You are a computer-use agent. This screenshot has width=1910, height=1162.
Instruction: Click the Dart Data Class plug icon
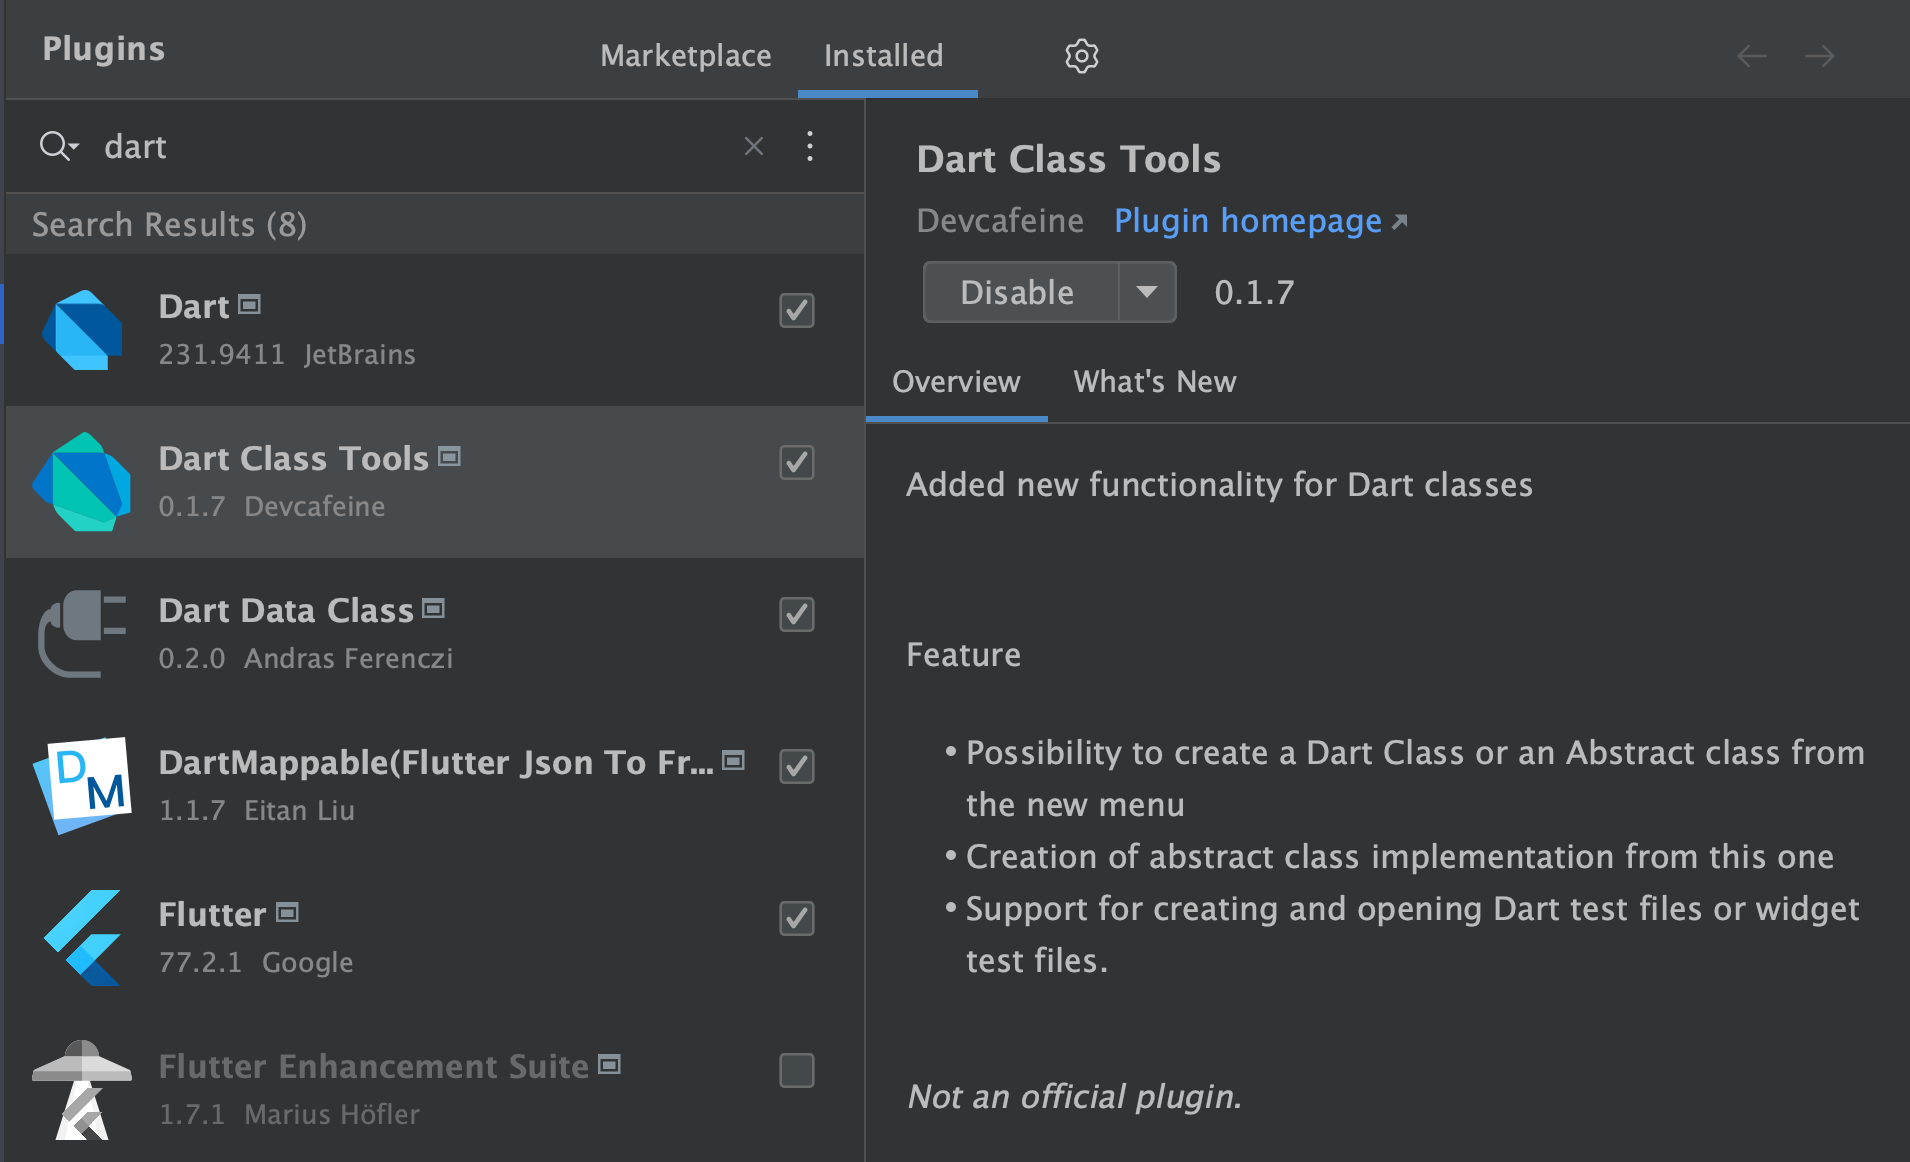[82, 634]
